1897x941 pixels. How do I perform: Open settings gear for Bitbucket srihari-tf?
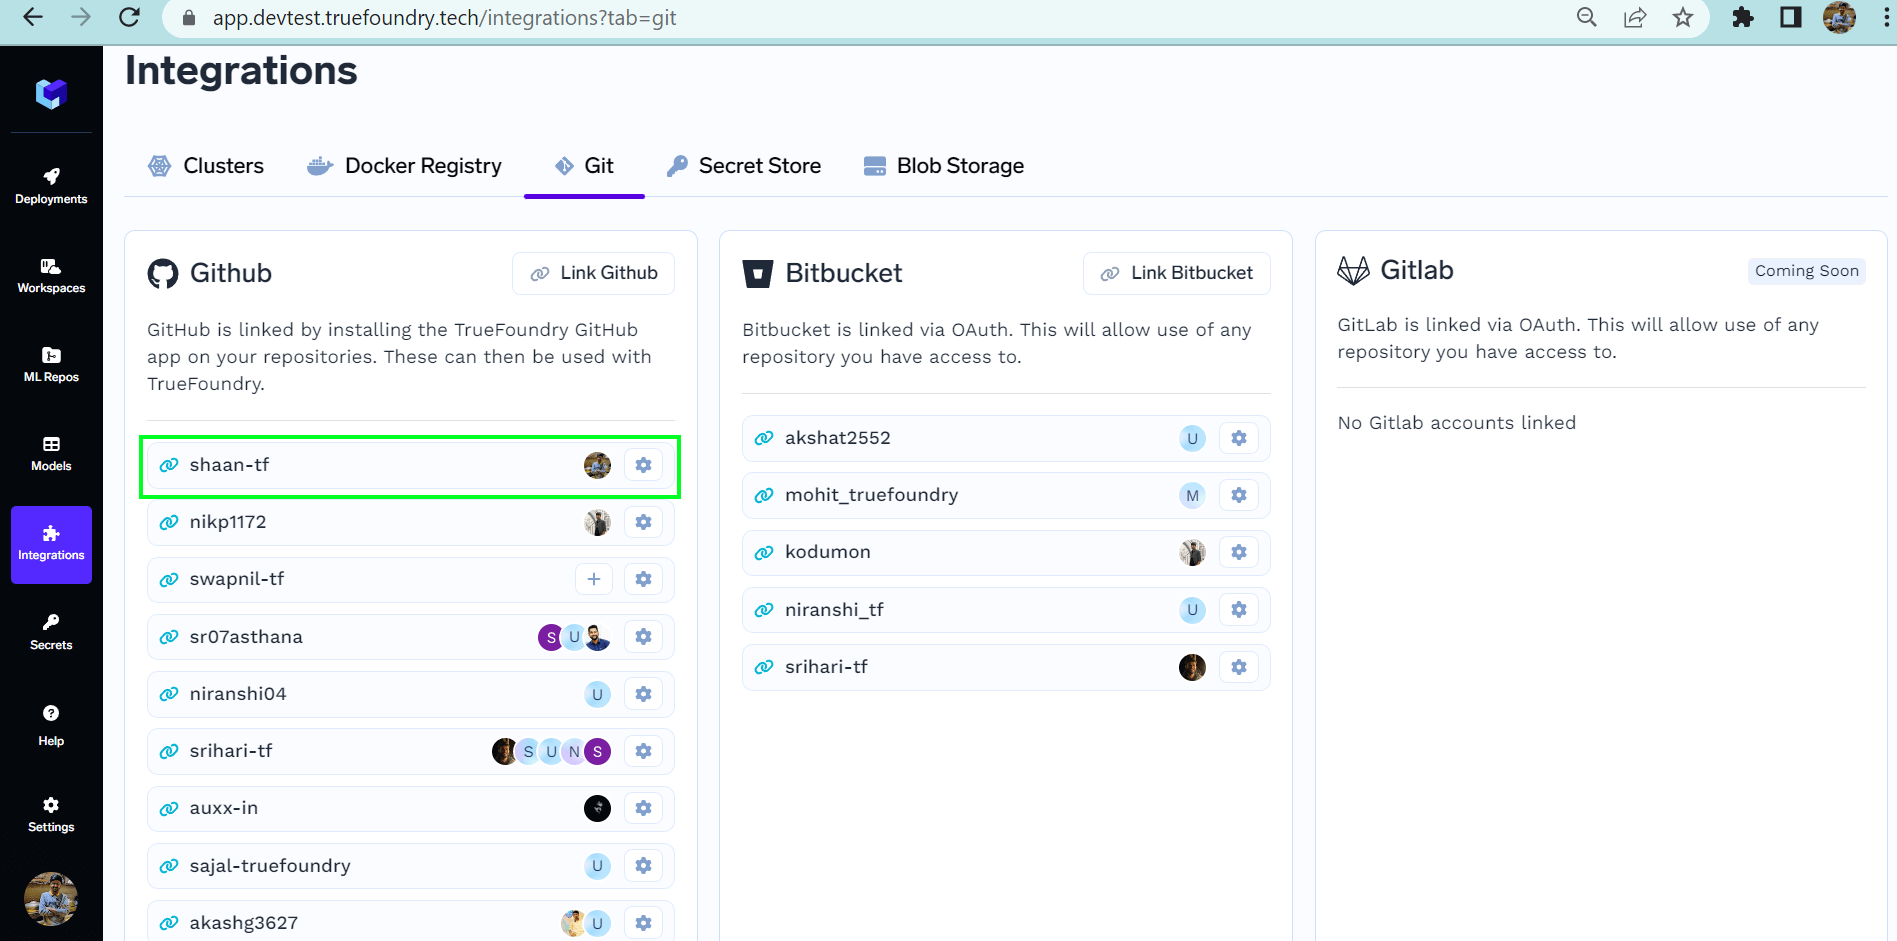(x=1239, y=667)
